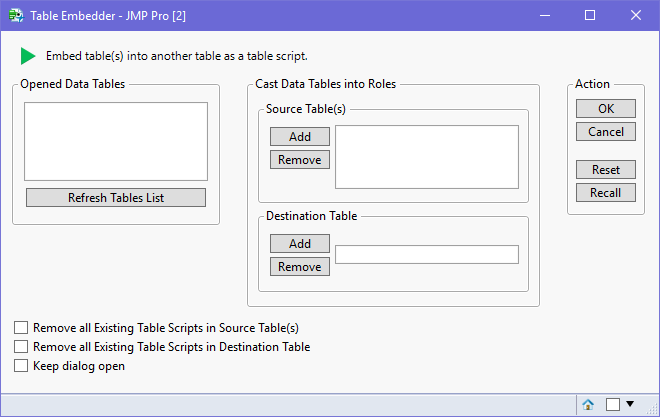Image resolution: width=660 pixels, height=417 pixels.
Task: Click the Destination Table field
Action: [x=427, y=255]
